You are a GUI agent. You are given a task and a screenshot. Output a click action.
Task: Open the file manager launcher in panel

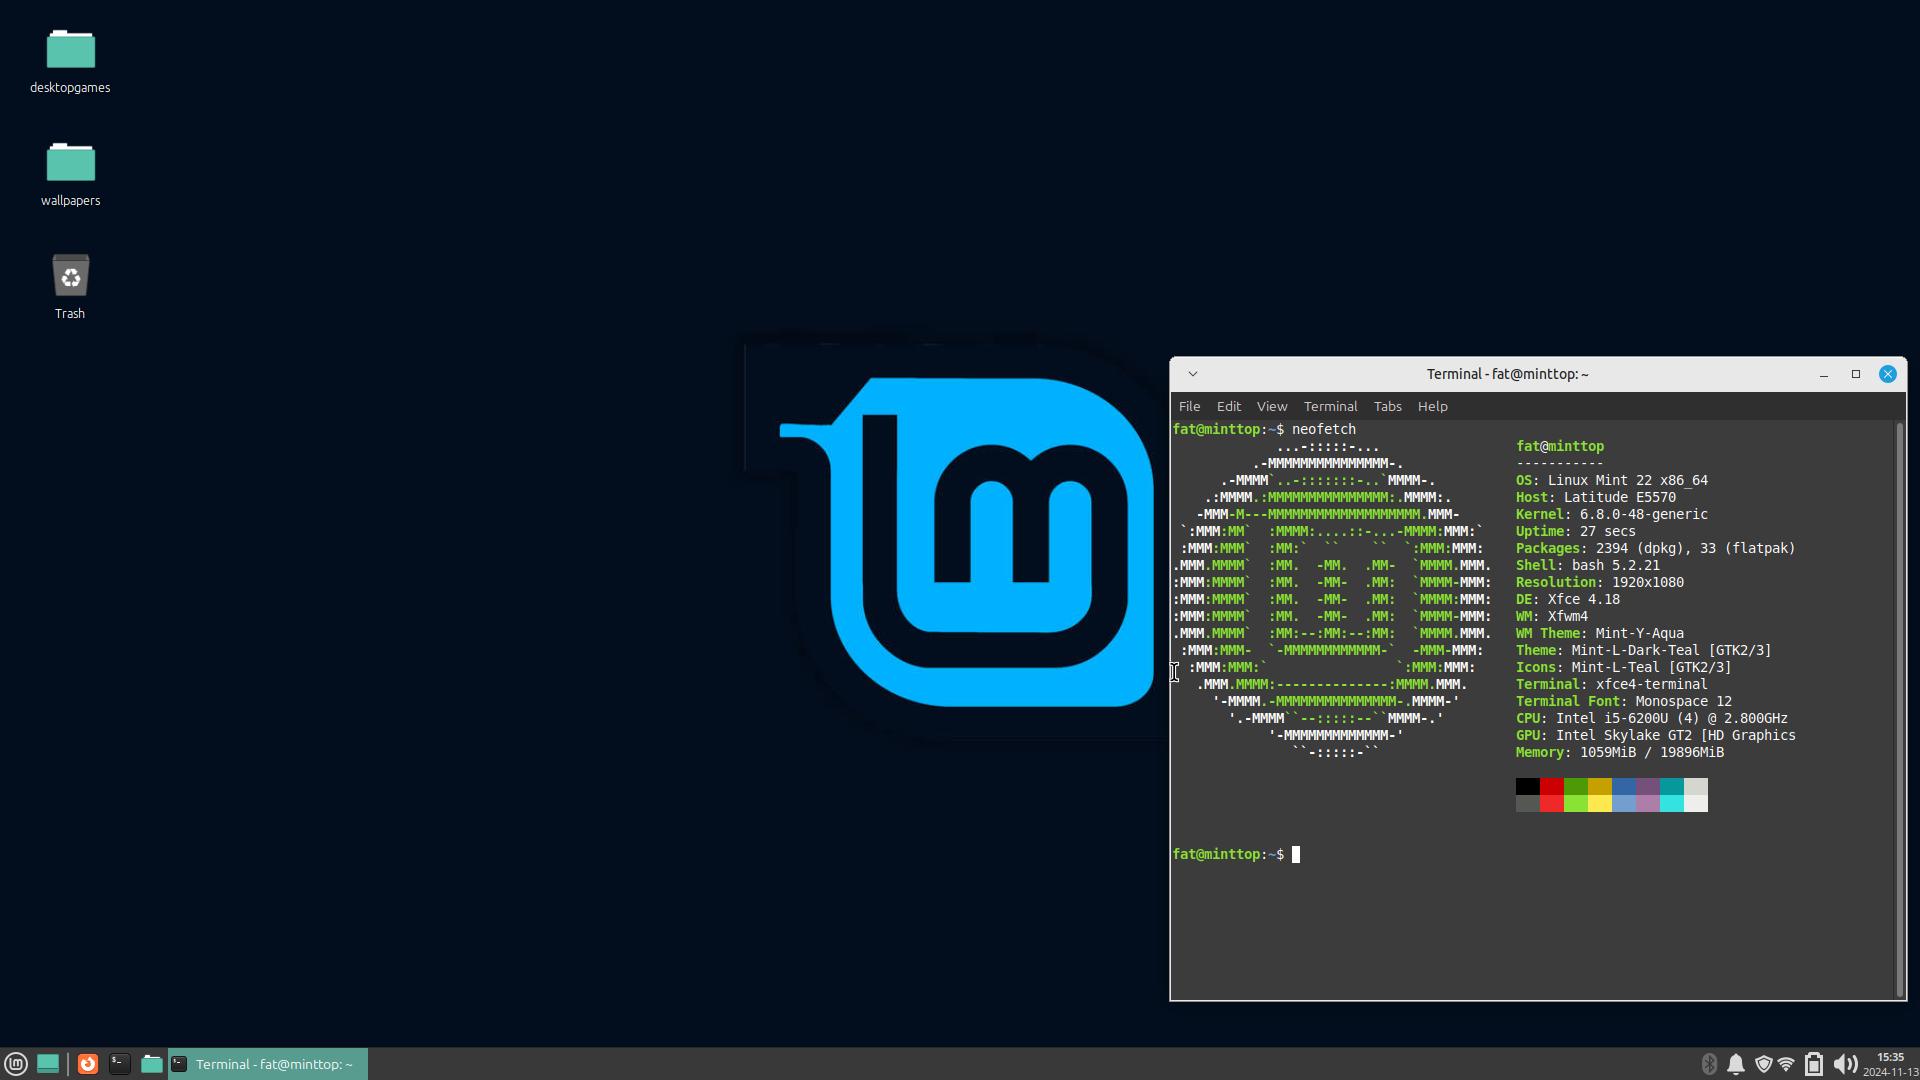(151, 1064)
